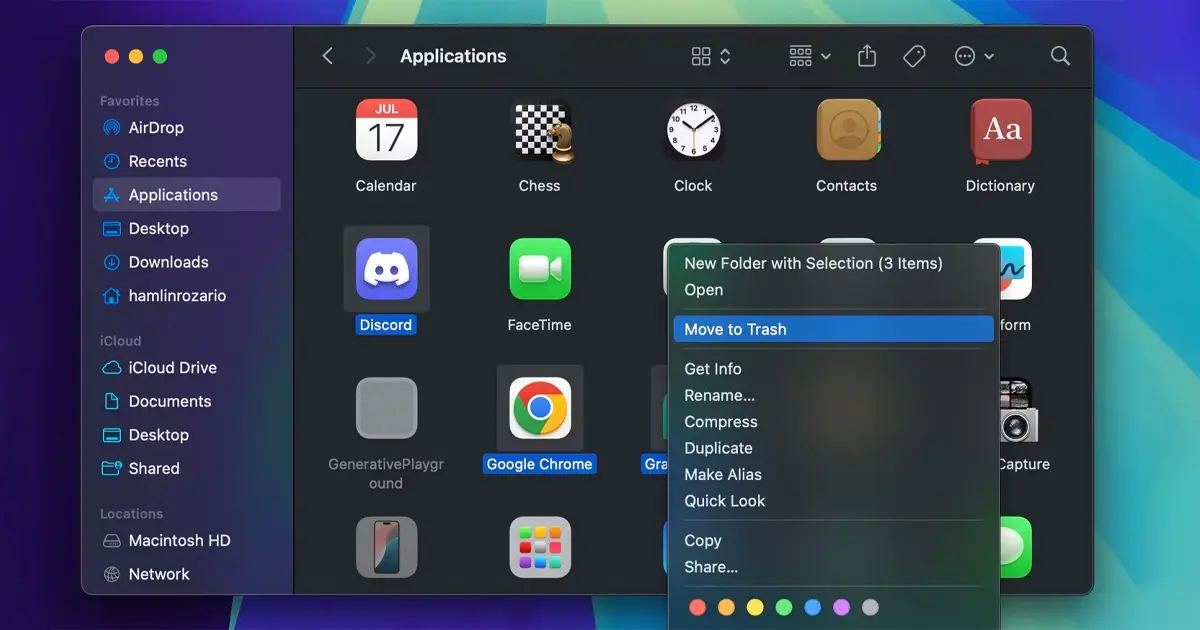Click the Finder search magnifier icon
The width and height of the screenshot is (1200, 630).
[x=1061, y=56]
